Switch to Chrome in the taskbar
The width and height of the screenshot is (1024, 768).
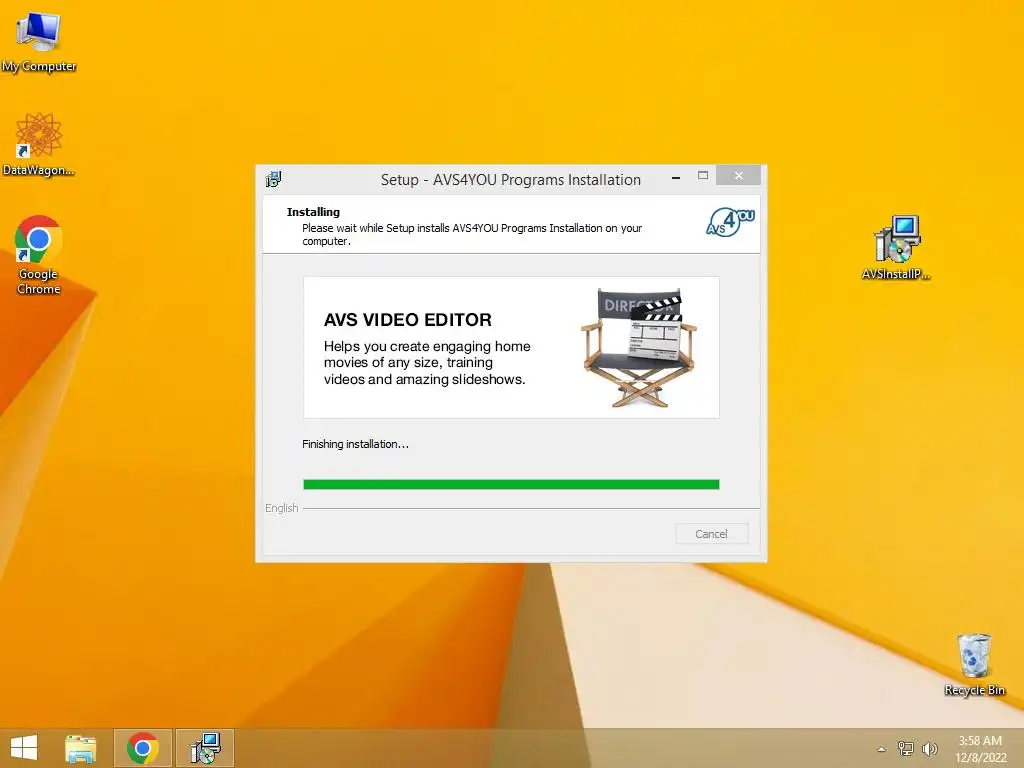(142, 748)
